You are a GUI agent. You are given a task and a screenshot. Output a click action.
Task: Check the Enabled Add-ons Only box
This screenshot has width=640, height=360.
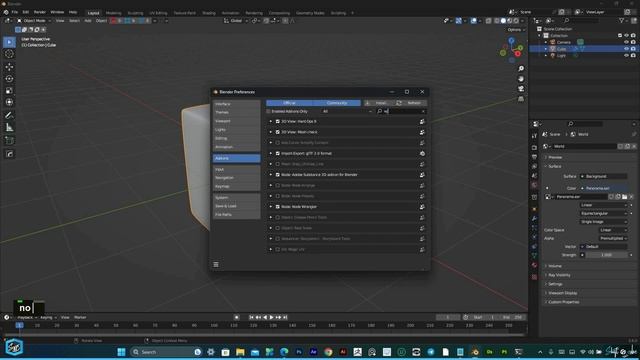click(269, 111)
